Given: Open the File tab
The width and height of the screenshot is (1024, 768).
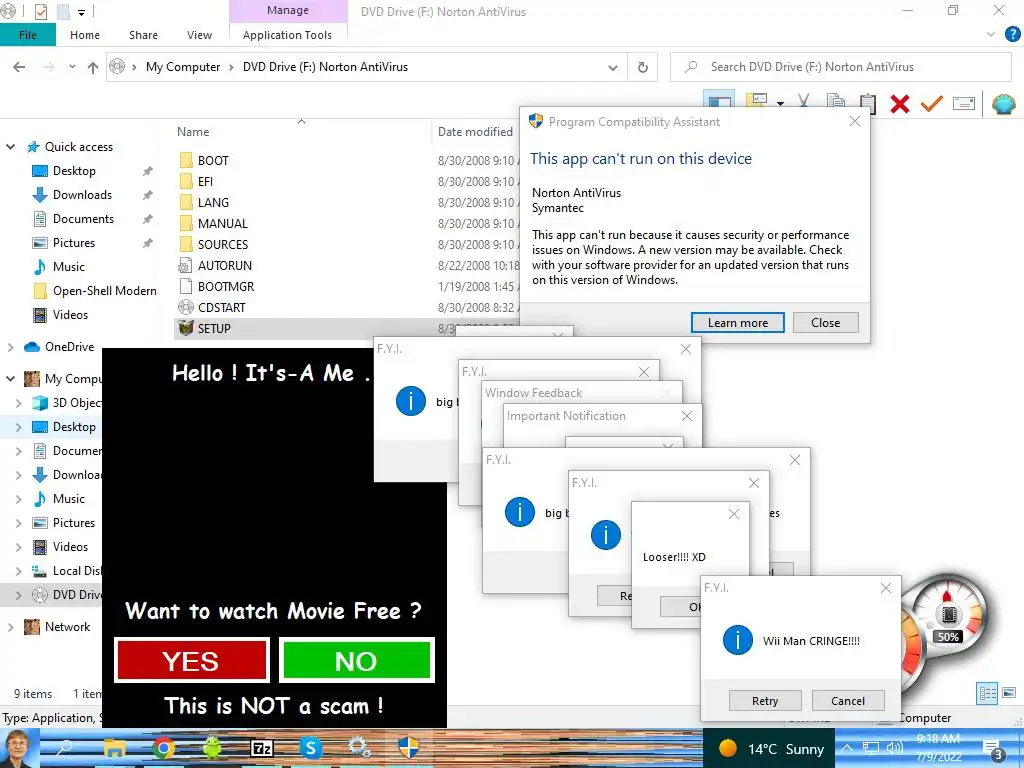Looking at the screenshot, I should click(x=27, y=35).
